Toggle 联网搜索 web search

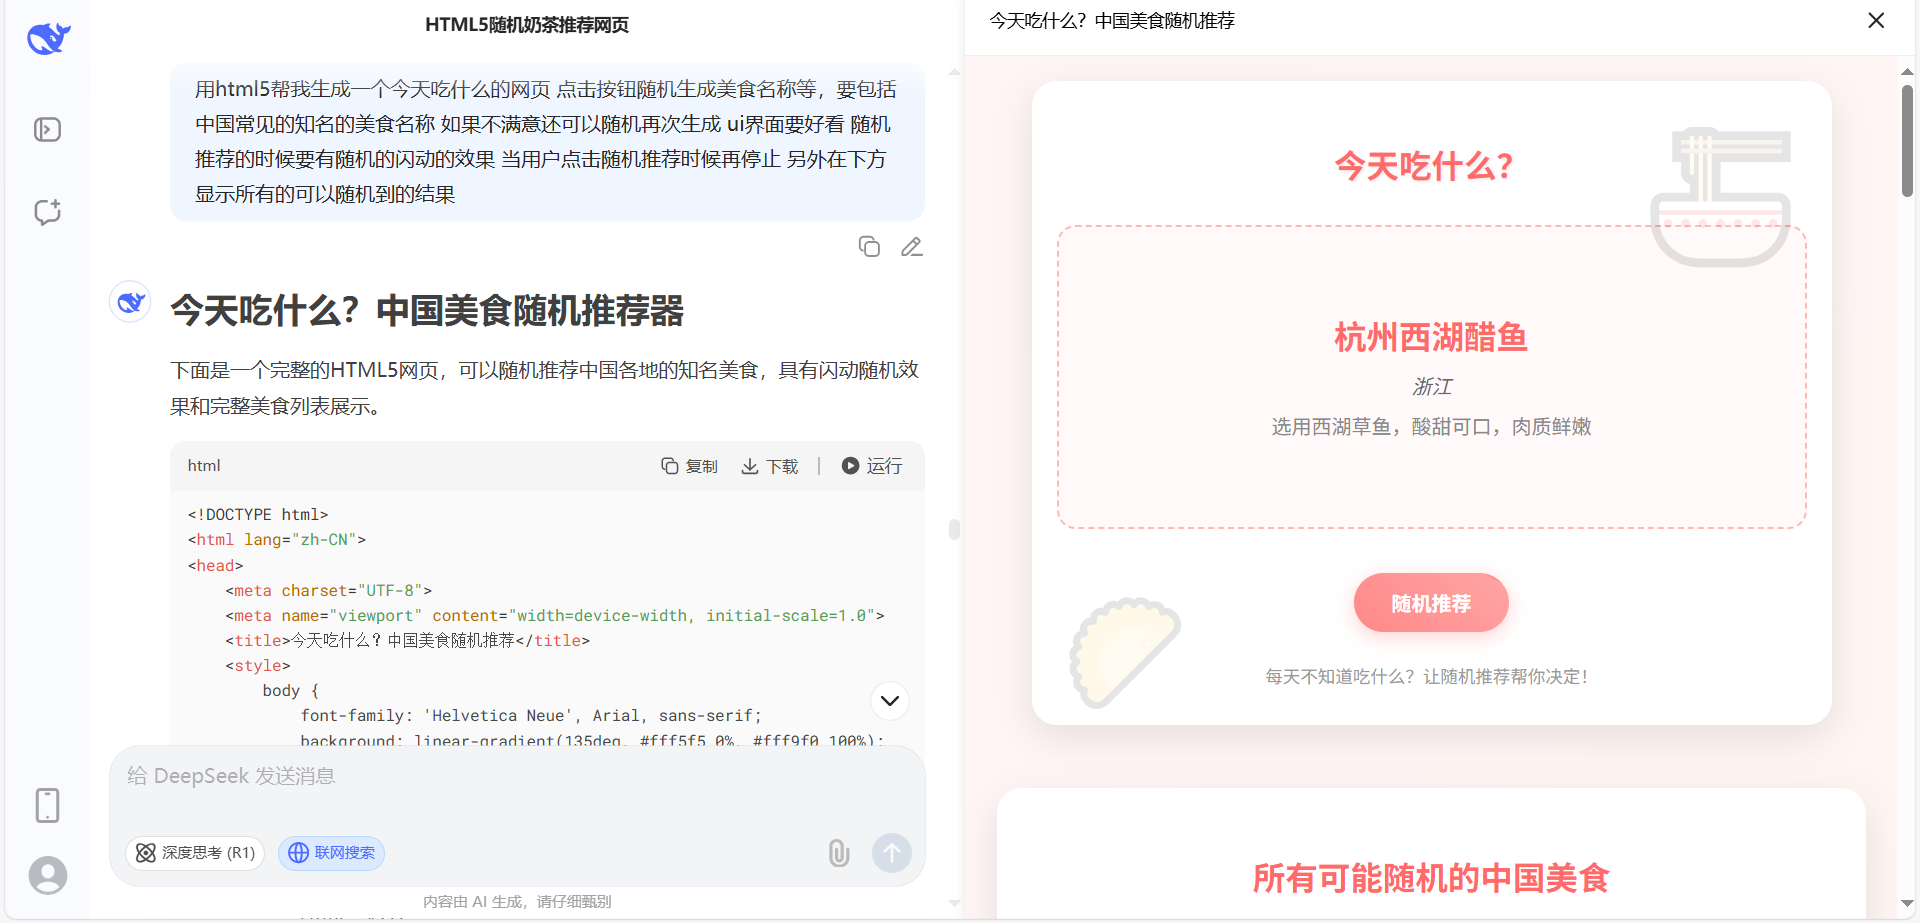click(331, 853)
